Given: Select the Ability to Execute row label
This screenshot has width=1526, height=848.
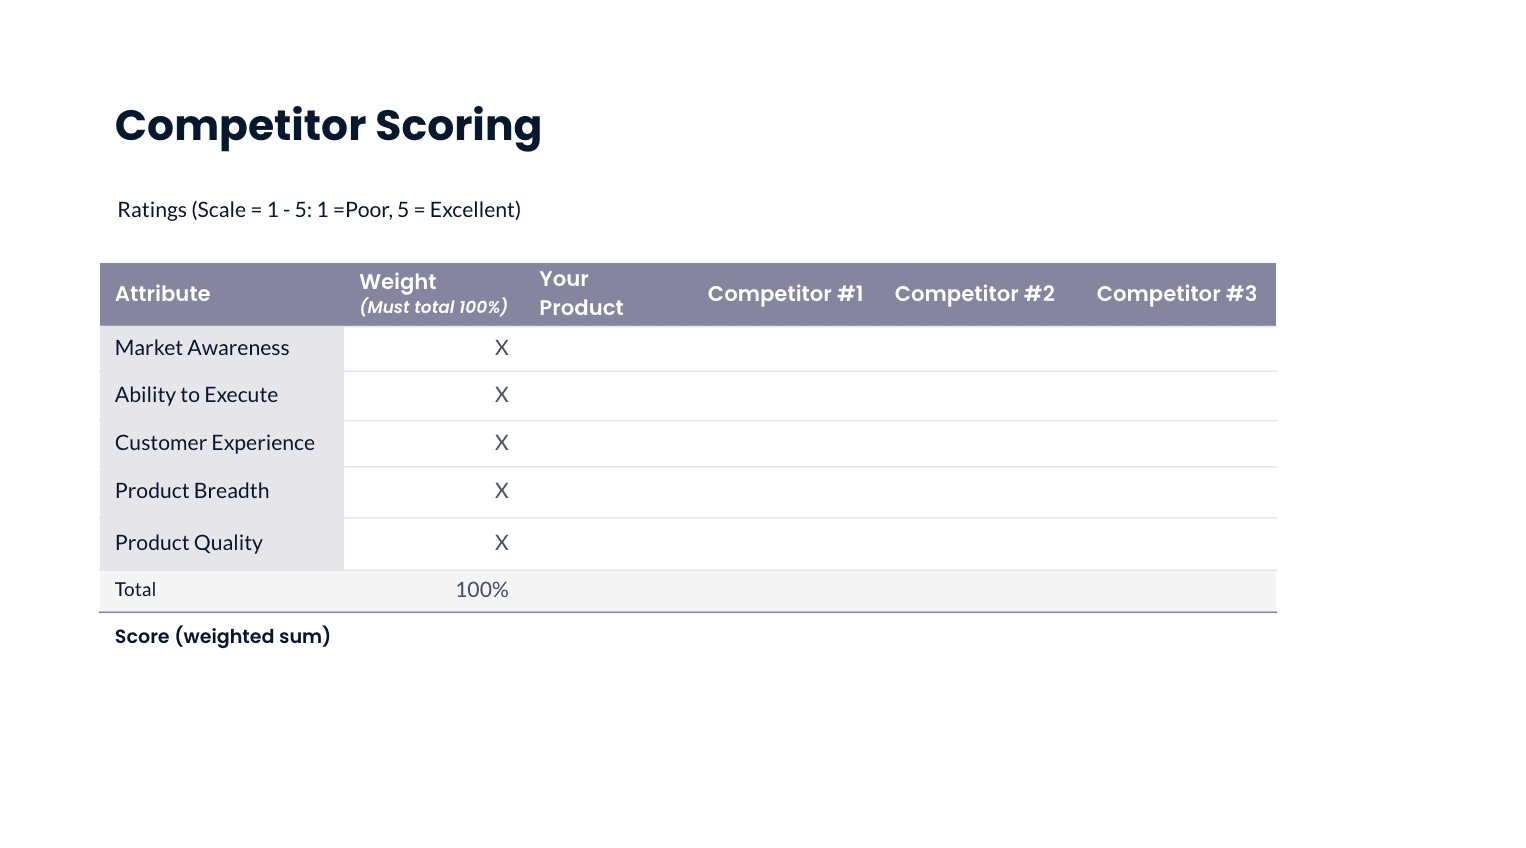Looking at the screenshot, I should [x=196, y=395].
